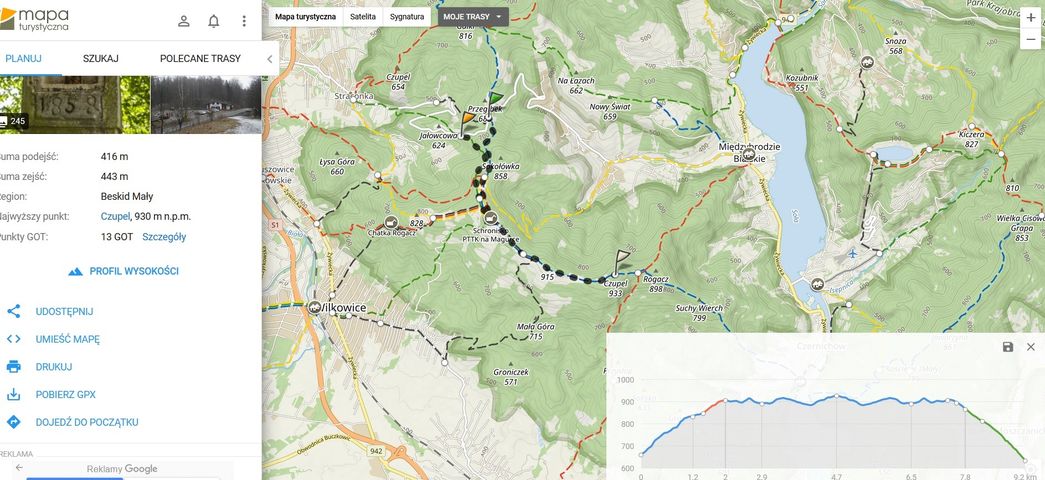Click the Schronisko PTTK na Magurce shelter icon
The width and height of the screenshot is (1045, 480).
click(490, 218)
